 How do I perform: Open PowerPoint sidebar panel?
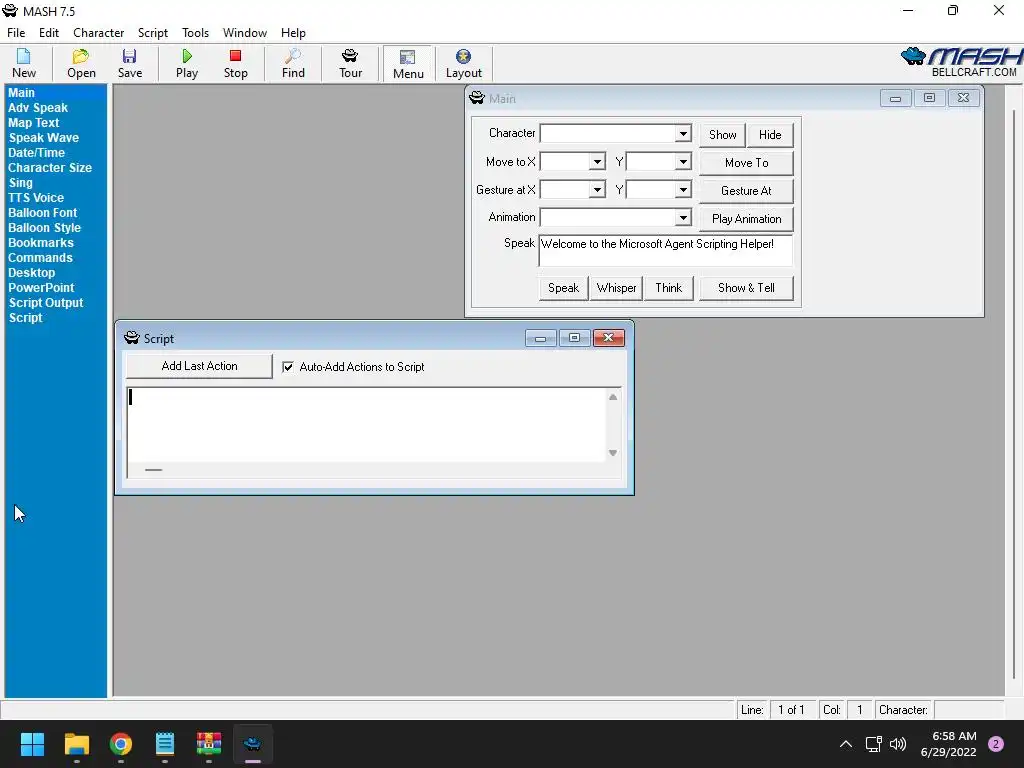41,288
